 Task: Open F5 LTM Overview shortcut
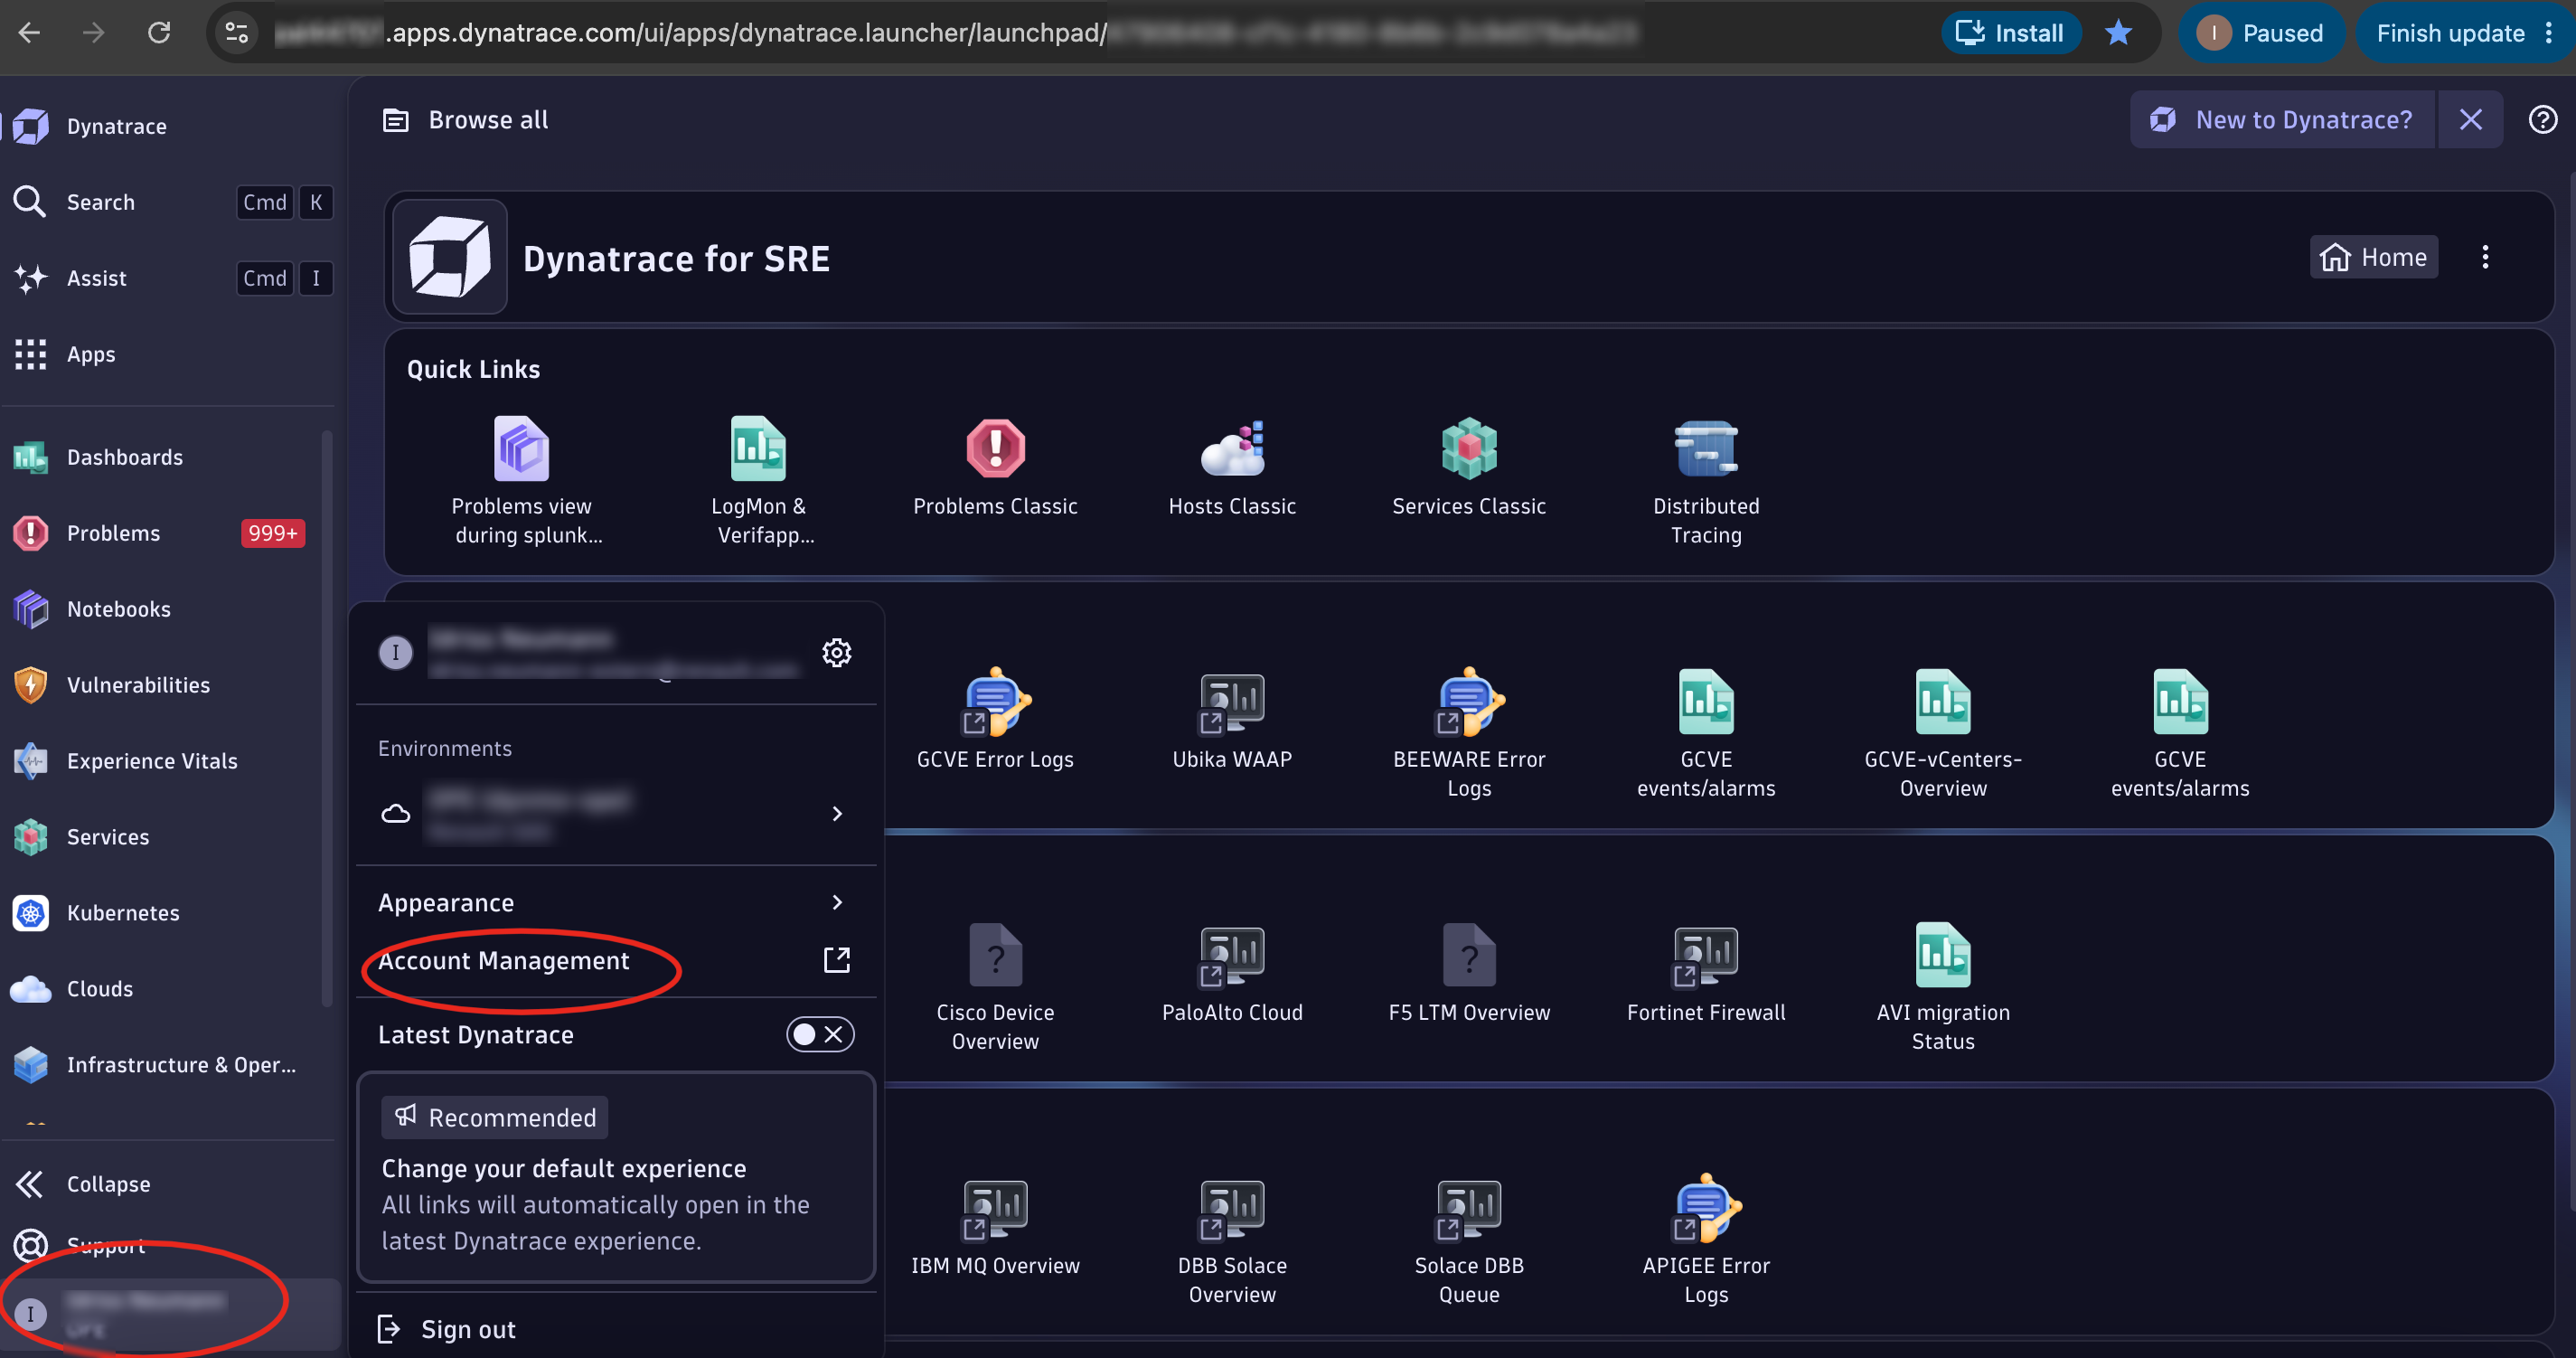pos(1469,973)
